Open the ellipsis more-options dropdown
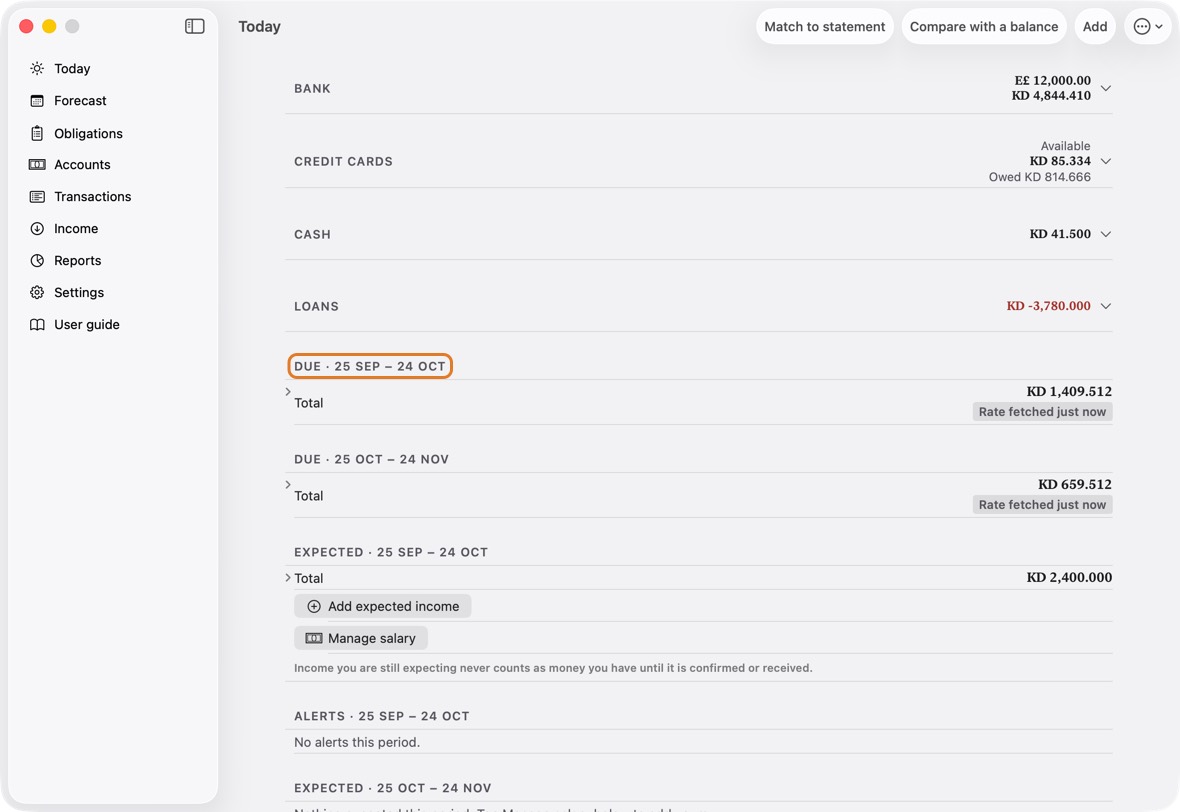This screenshot has height=812, width=1180. click(x=1148, y=26)
